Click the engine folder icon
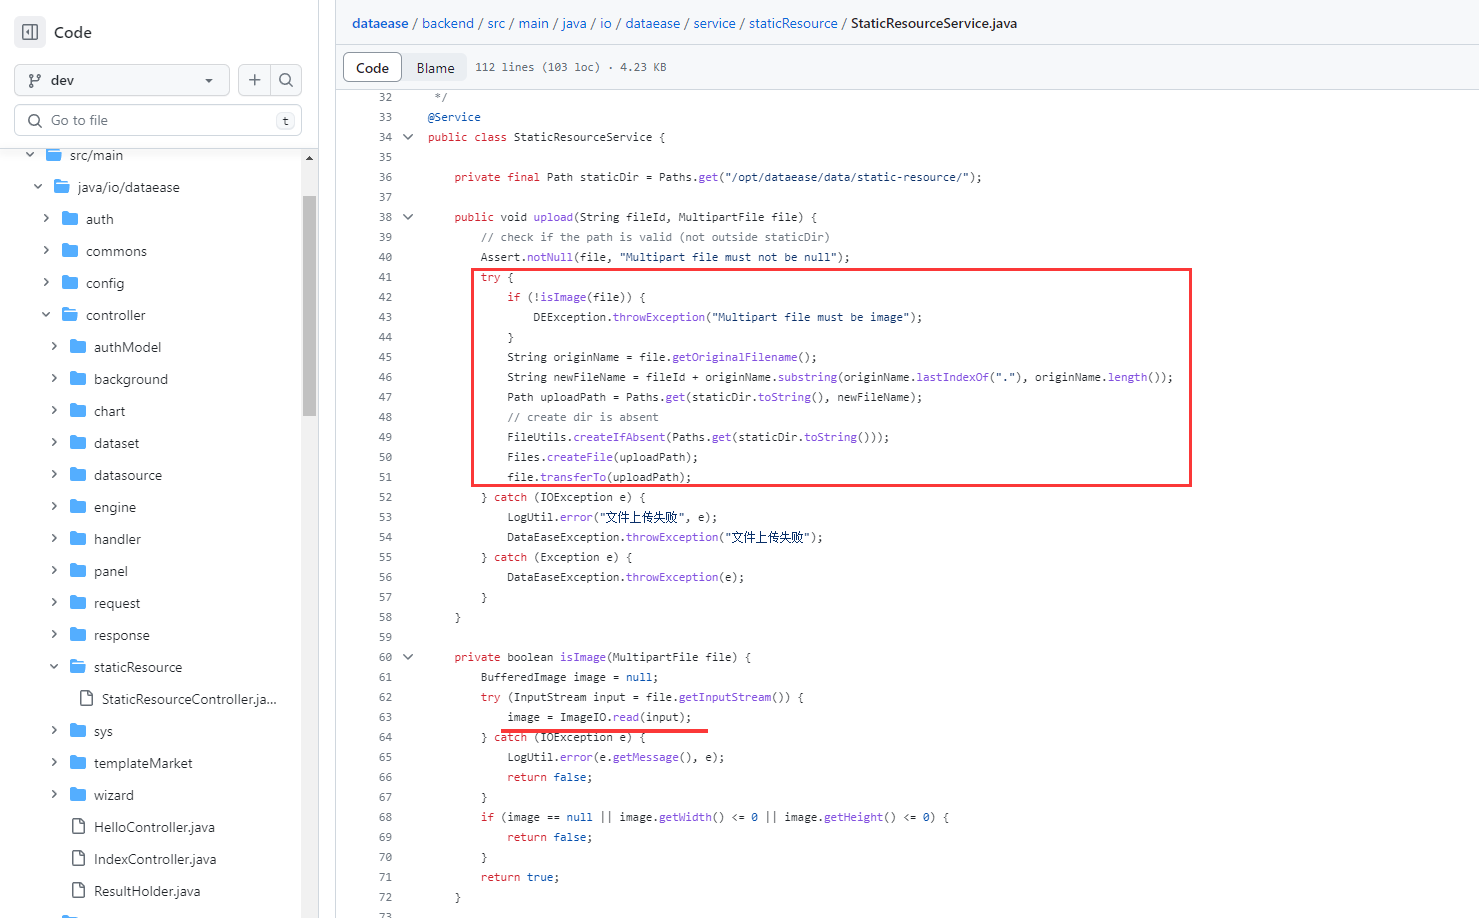 [78, 507]
